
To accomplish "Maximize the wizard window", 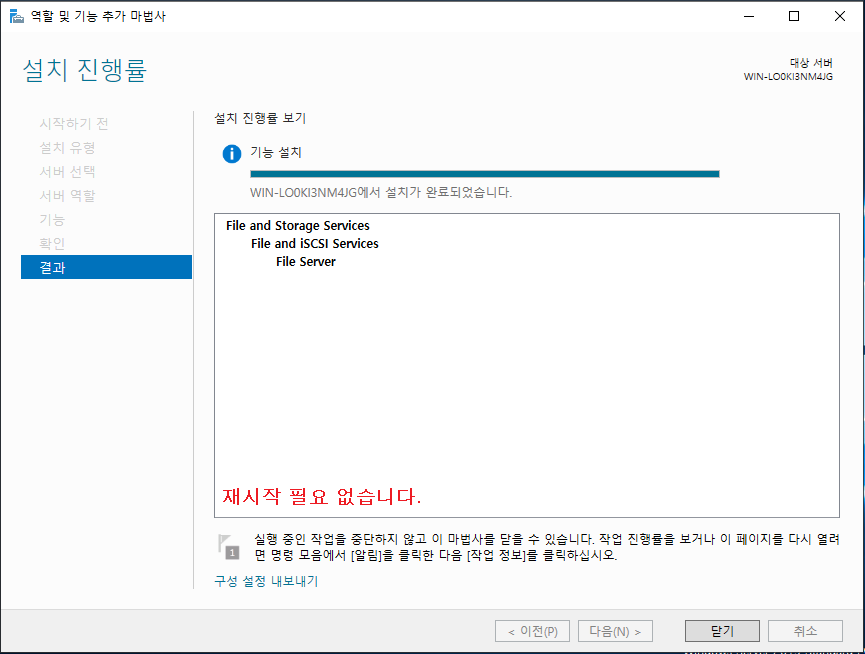I will (794, 16).
